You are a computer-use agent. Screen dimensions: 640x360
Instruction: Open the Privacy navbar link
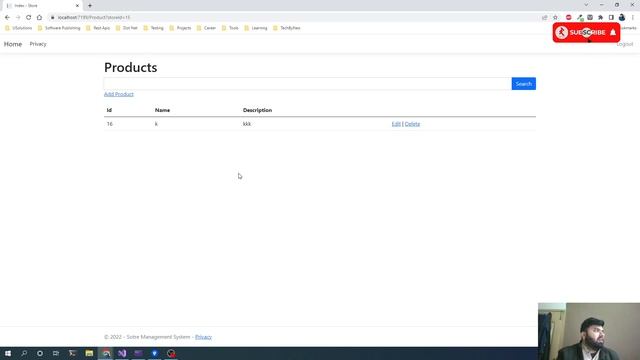coord(38,44)
